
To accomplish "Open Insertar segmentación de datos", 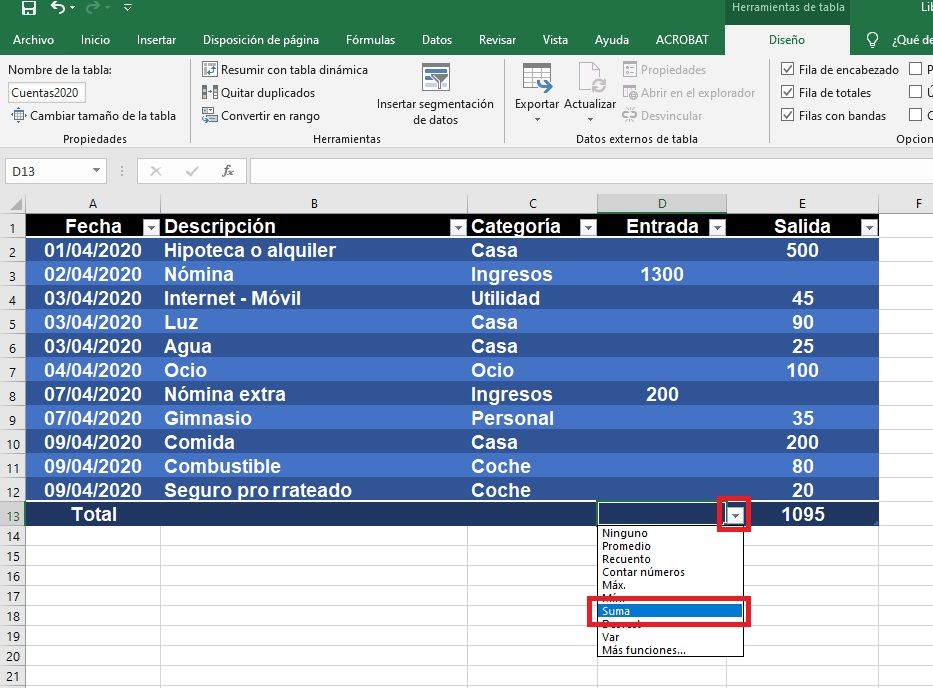I will tap(435, 94).
